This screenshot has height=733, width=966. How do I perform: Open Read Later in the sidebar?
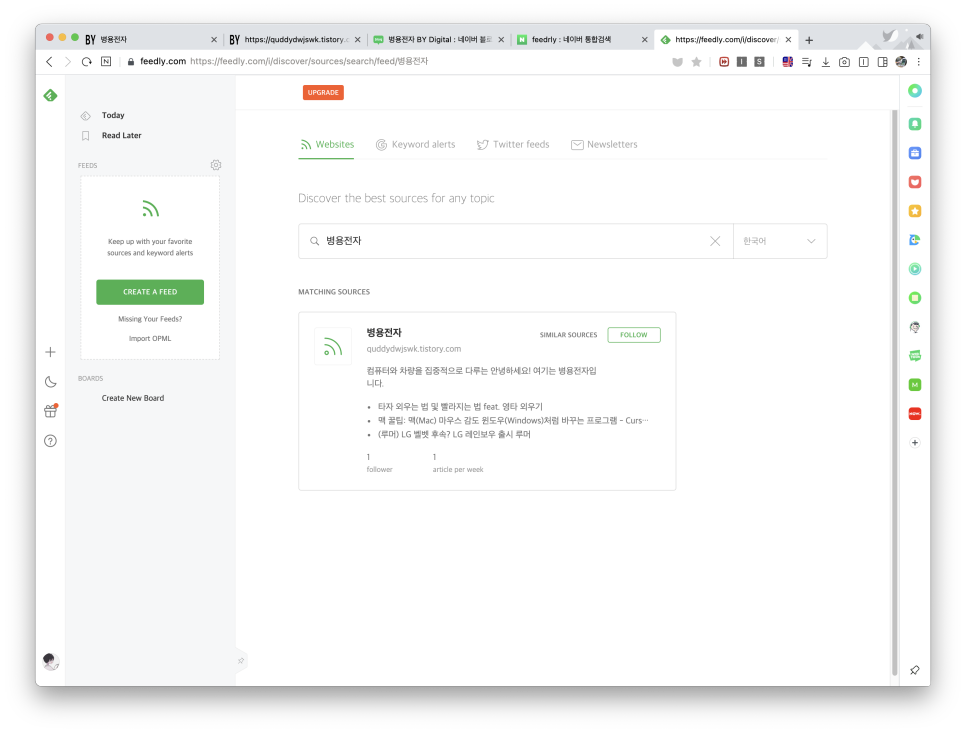(121, 136)
